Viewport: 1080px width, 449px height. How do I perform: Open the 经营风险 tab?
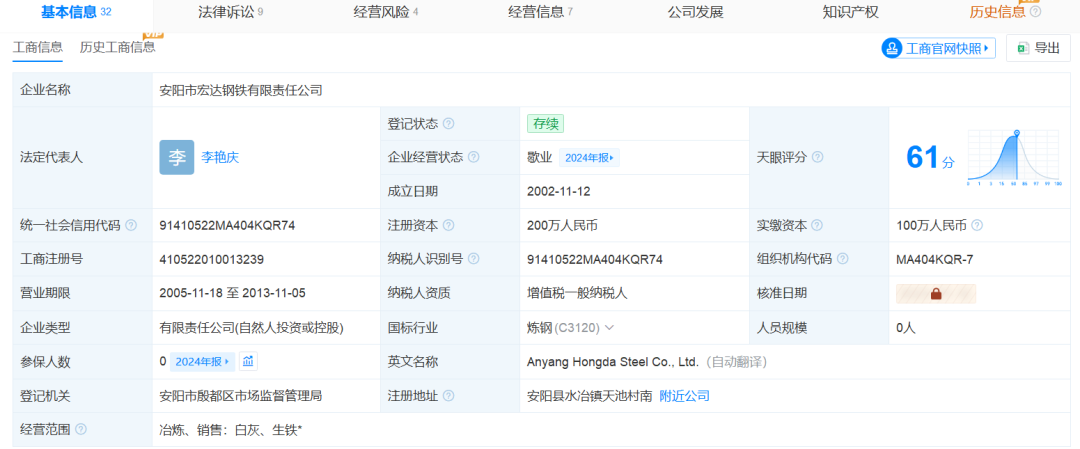tap(386, 12)
